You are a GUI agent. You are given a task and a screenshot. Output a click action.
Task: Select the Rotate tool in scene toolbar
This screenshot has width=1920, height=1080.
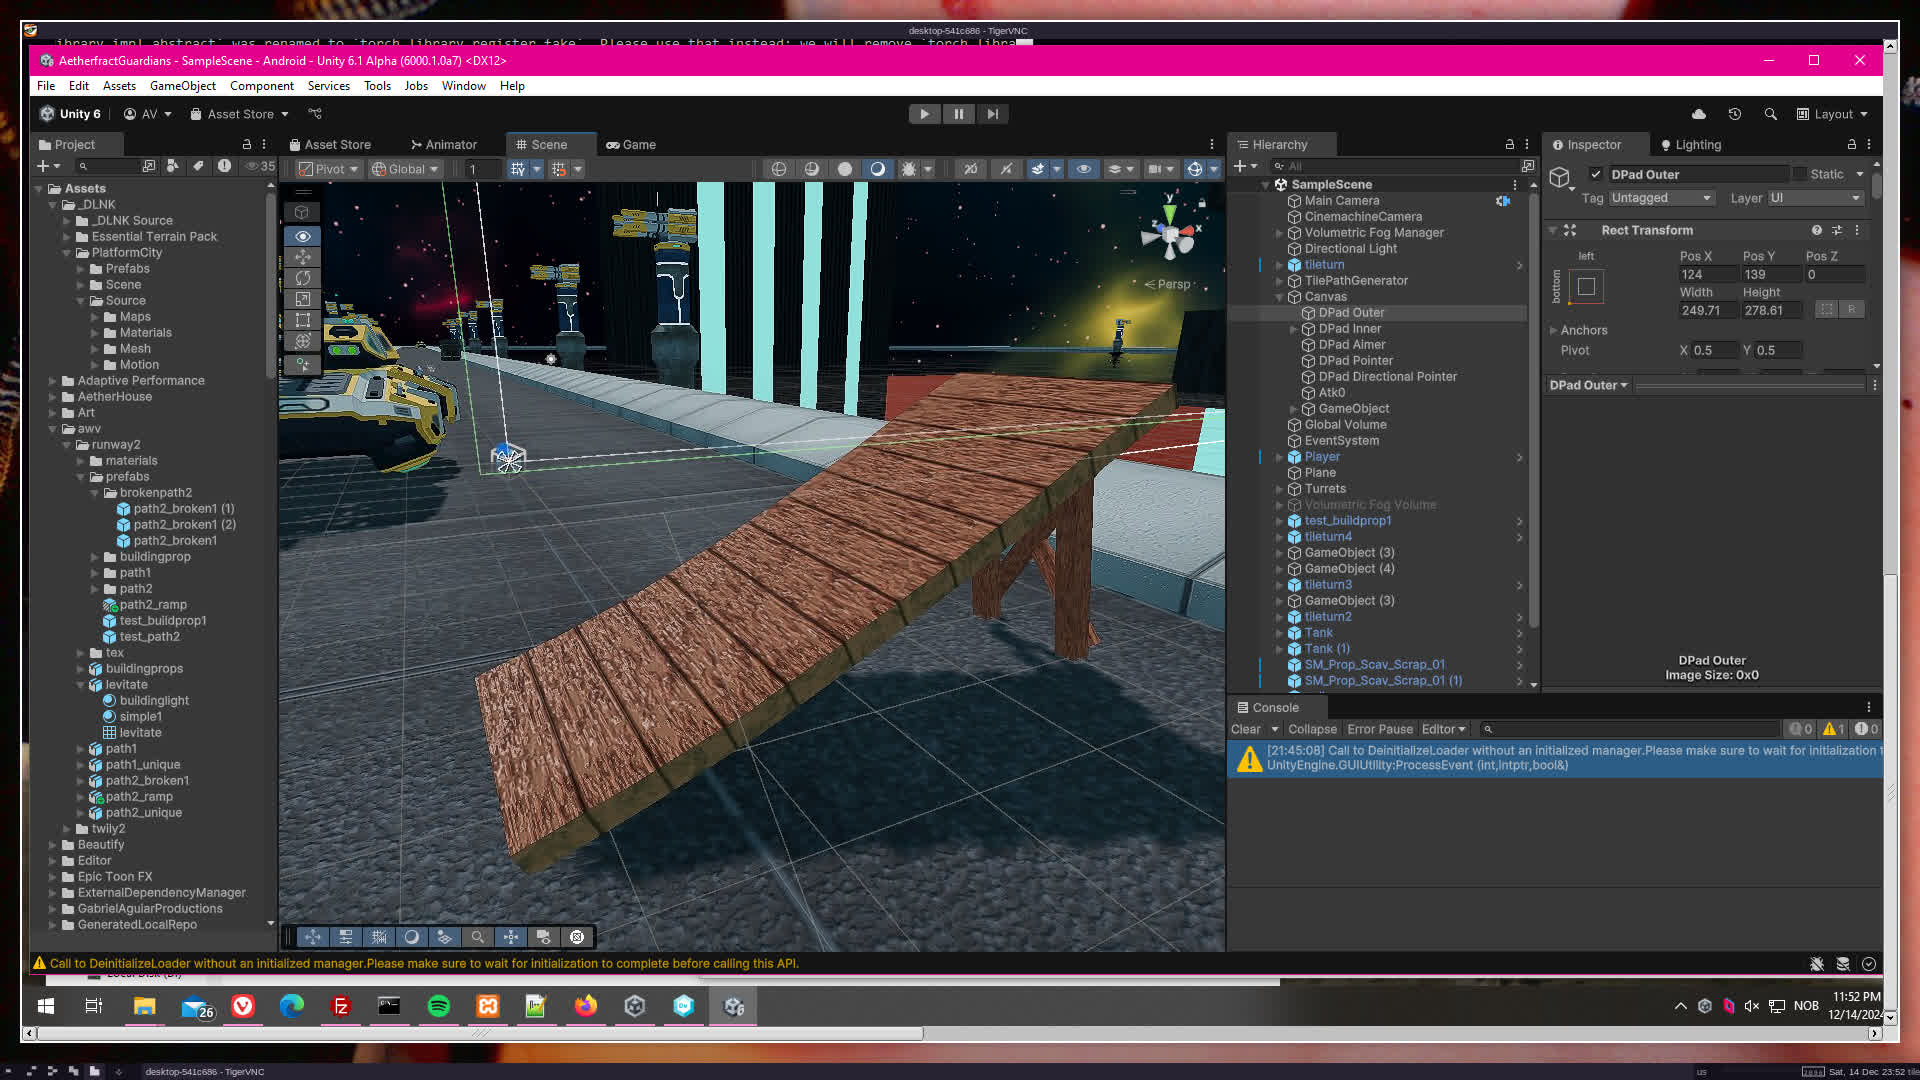(302, 278)
